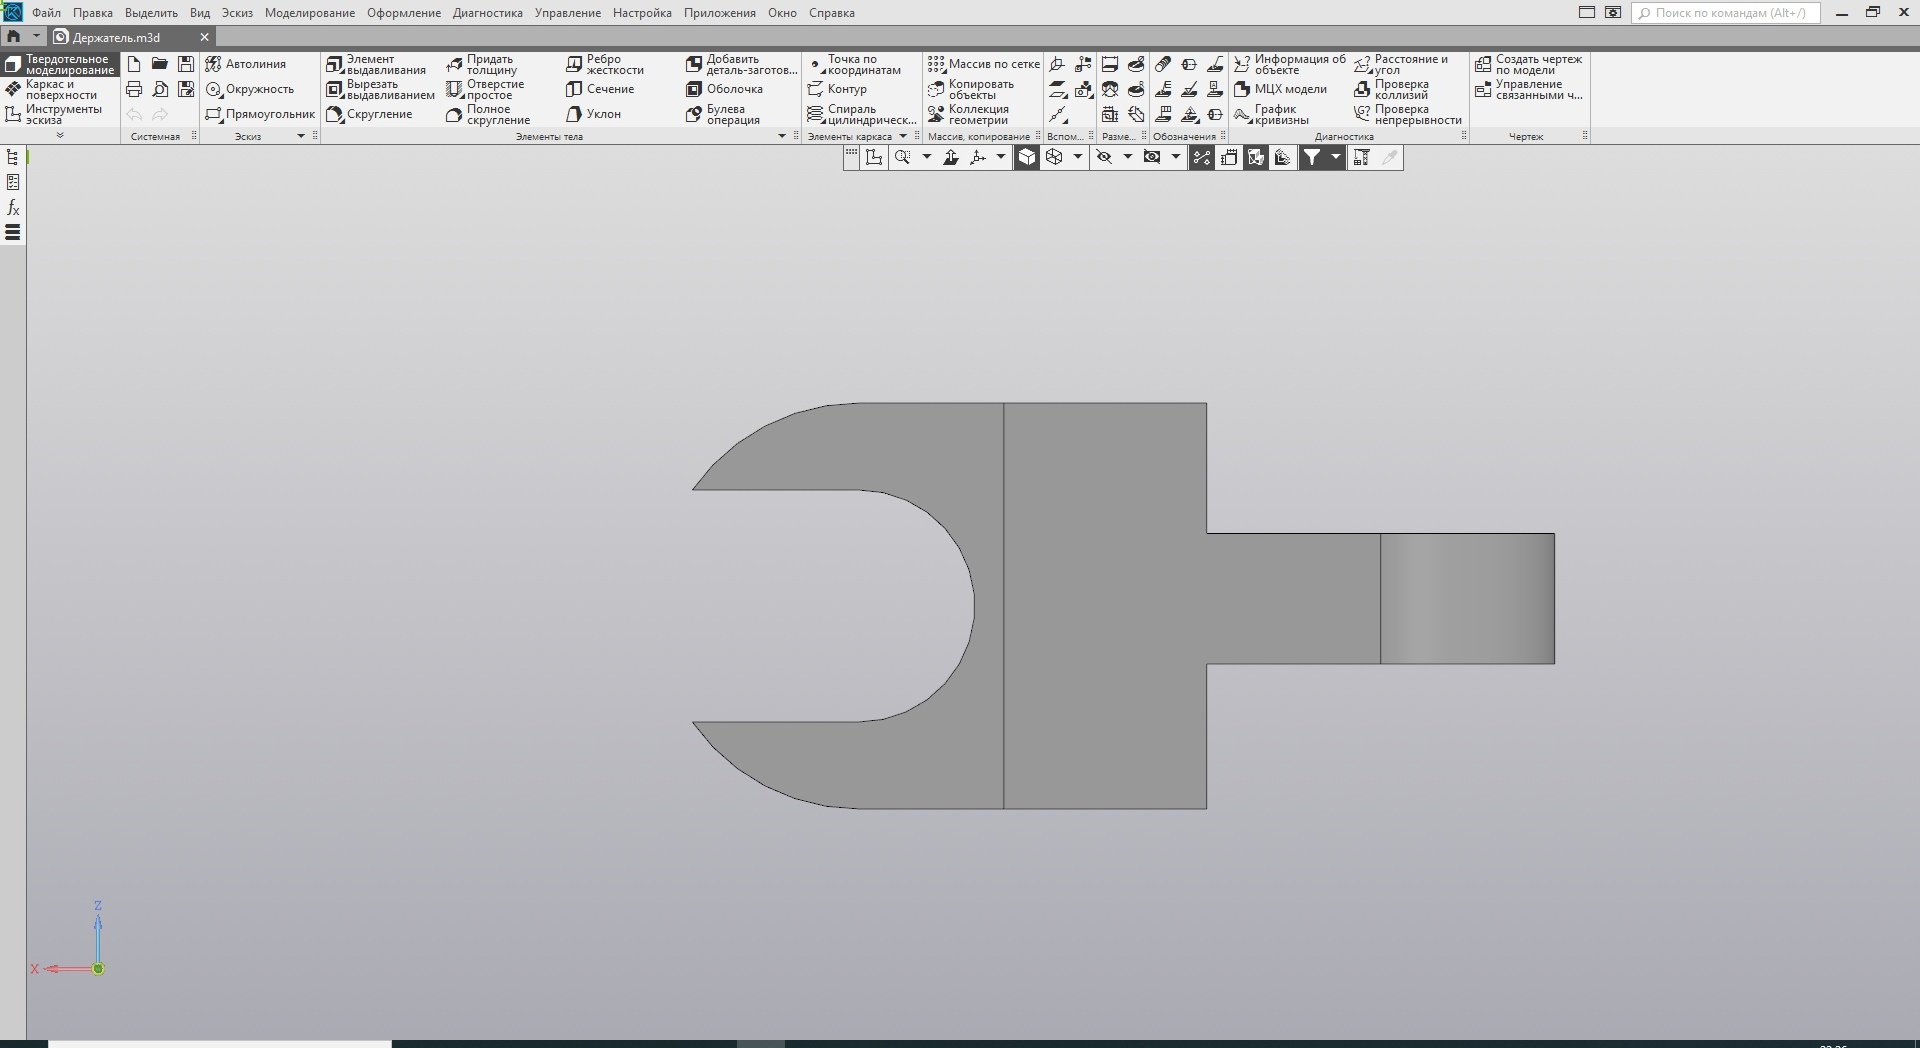The height and width of the screenshot is (1048, 1920).
Task: Toggle wireframe display mode in view toolbar
Action: (1054, 157)
